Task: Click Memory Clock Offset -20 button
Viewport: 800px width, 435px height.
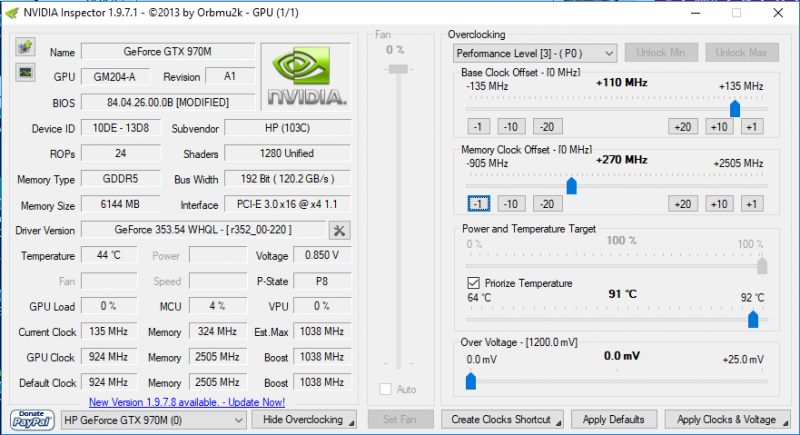Action: pos(547,204)
